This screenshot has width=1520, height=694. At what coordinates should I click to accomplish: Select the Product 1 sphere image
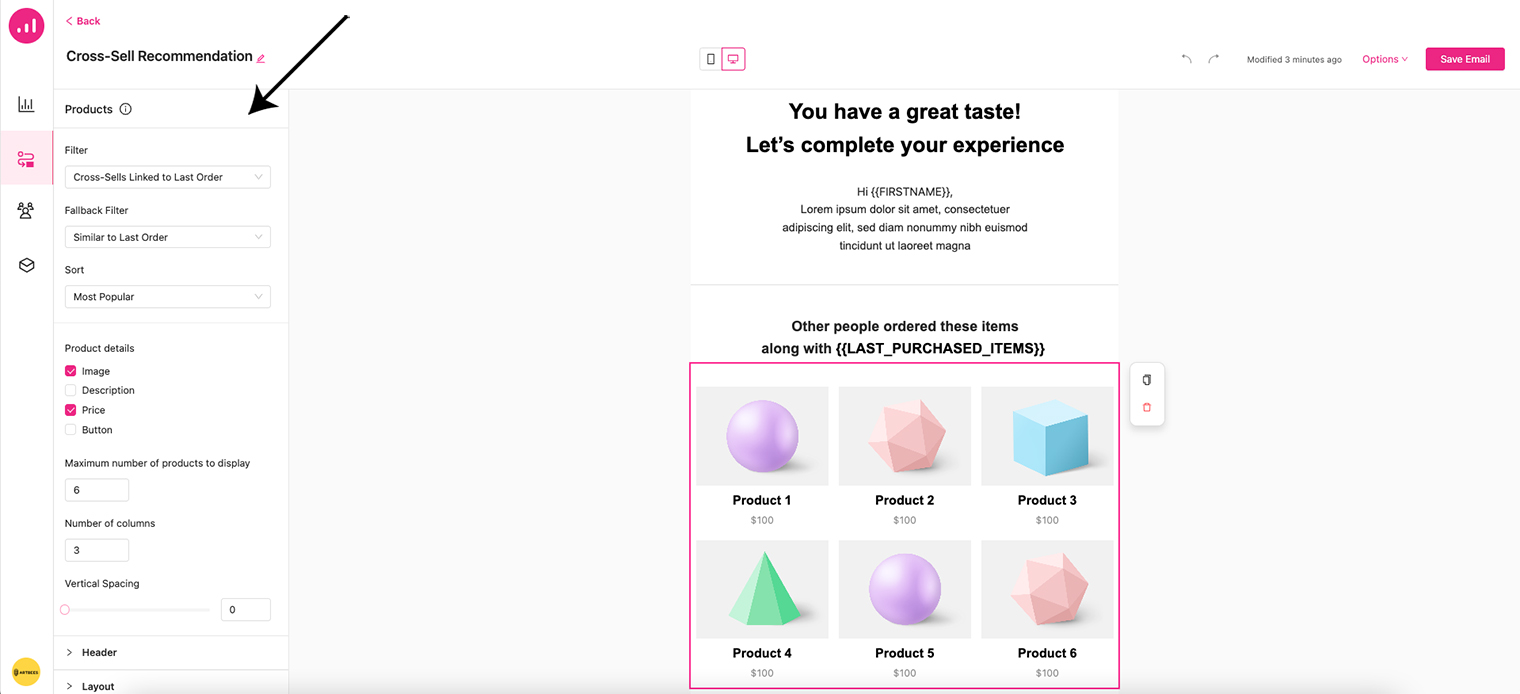pyautogui.click(x=762, y=436)
